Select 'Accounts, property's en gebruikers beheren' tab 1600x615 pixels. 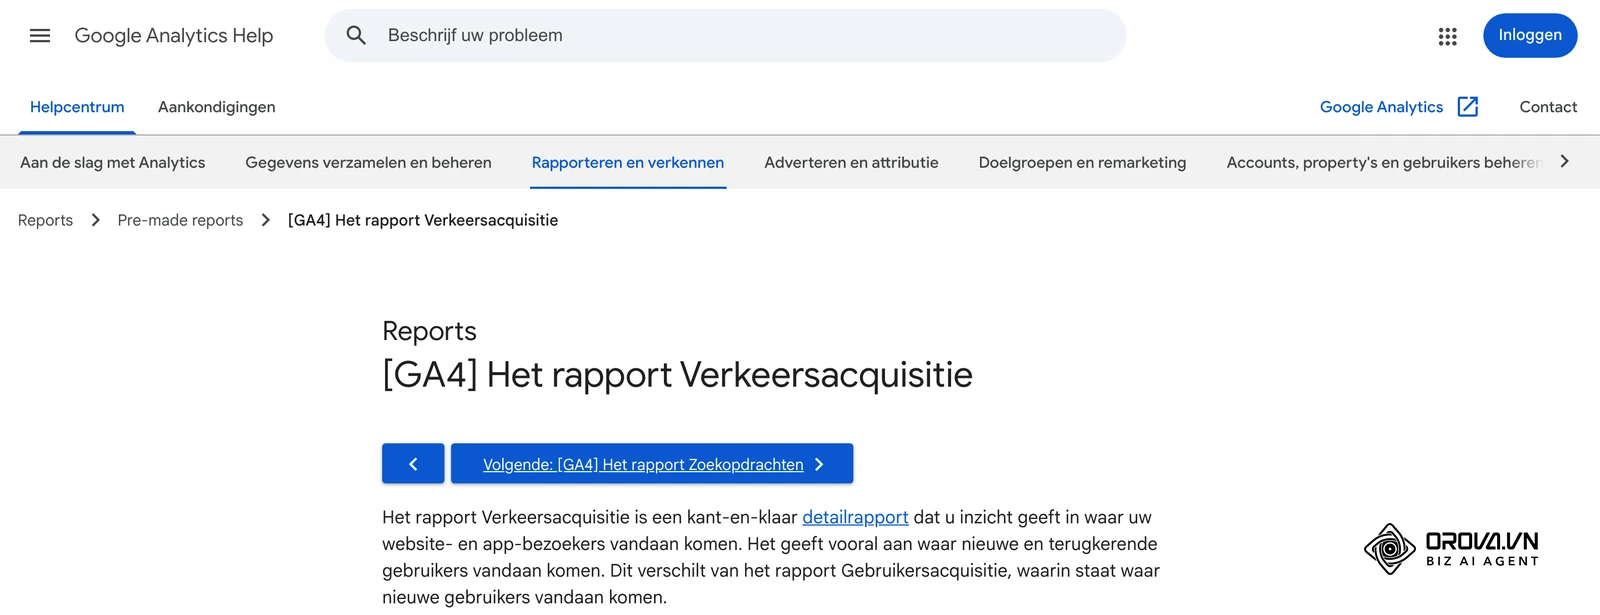click(x=1384, y=162)
